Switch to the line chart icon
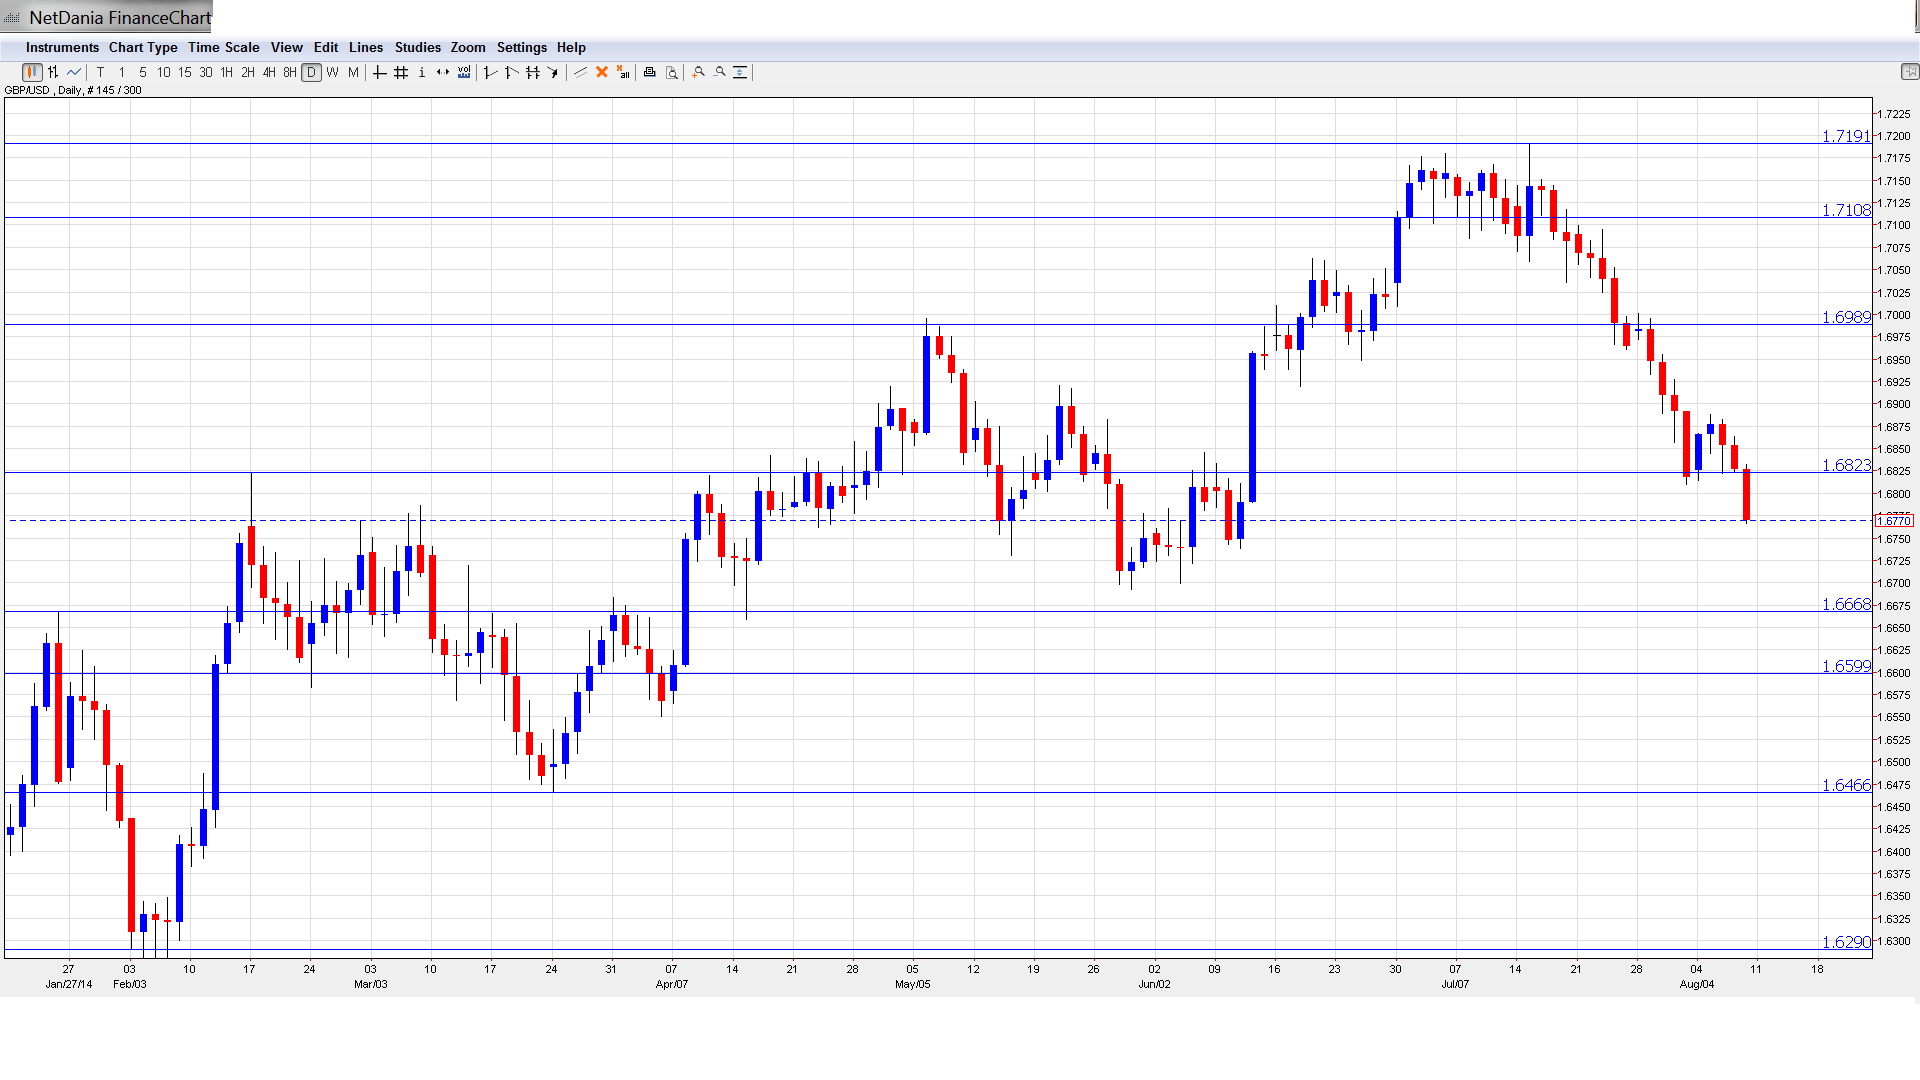The image size is (1920, 1080). (74, 72)
